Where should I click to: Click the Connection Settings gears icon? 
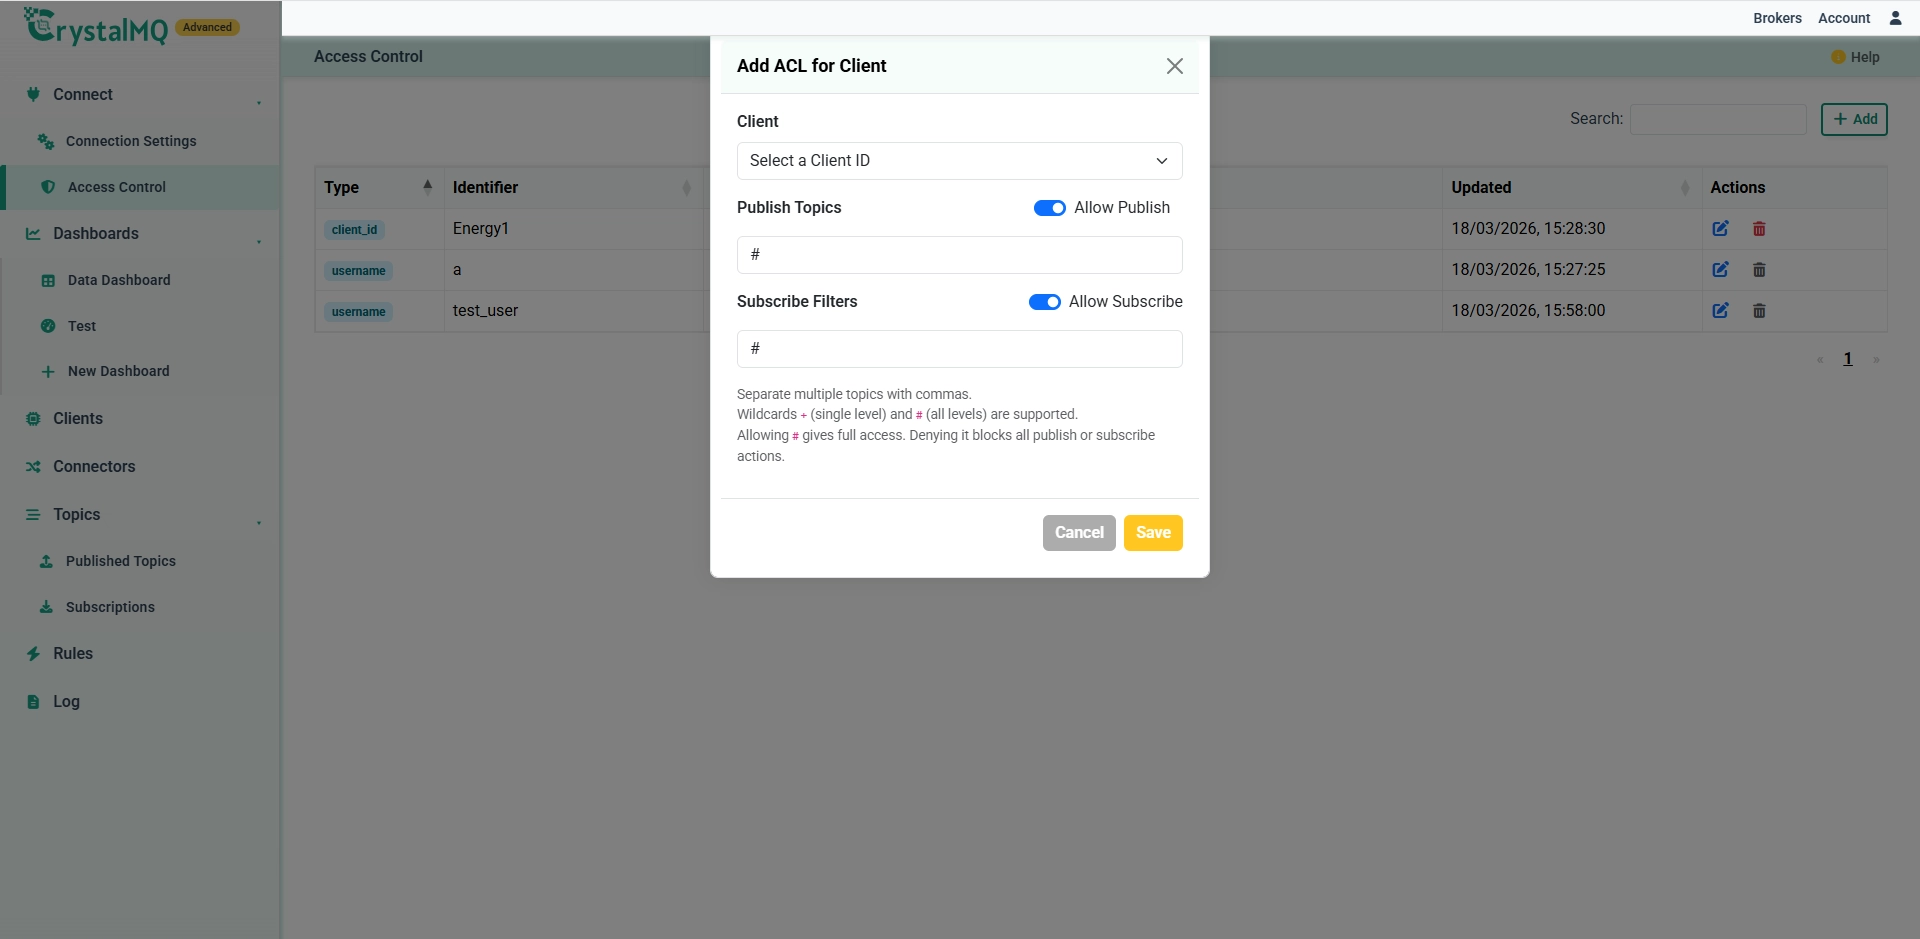(x=46, y=141)
